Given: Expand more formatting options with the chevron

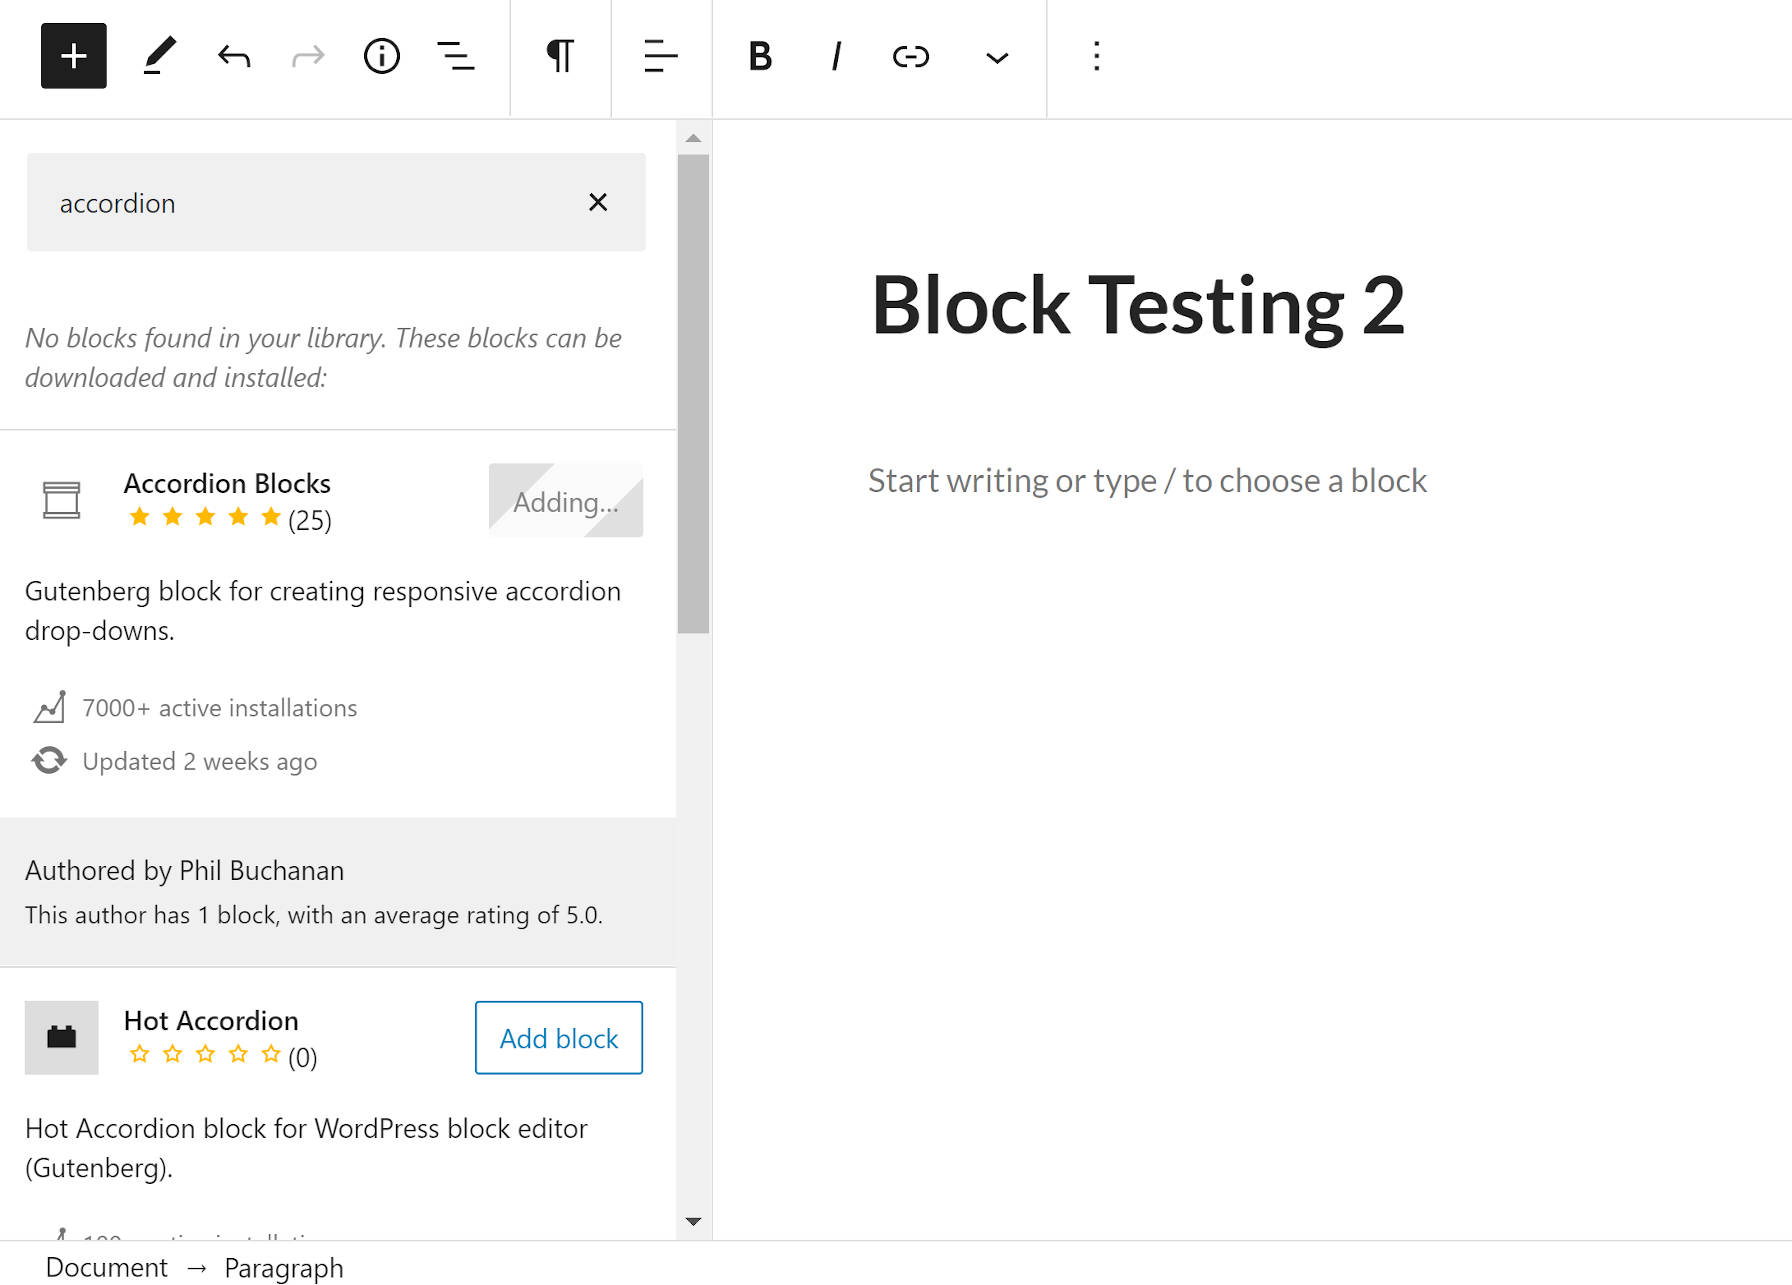Looking at the screenshot, I should [x=996, y=57].
